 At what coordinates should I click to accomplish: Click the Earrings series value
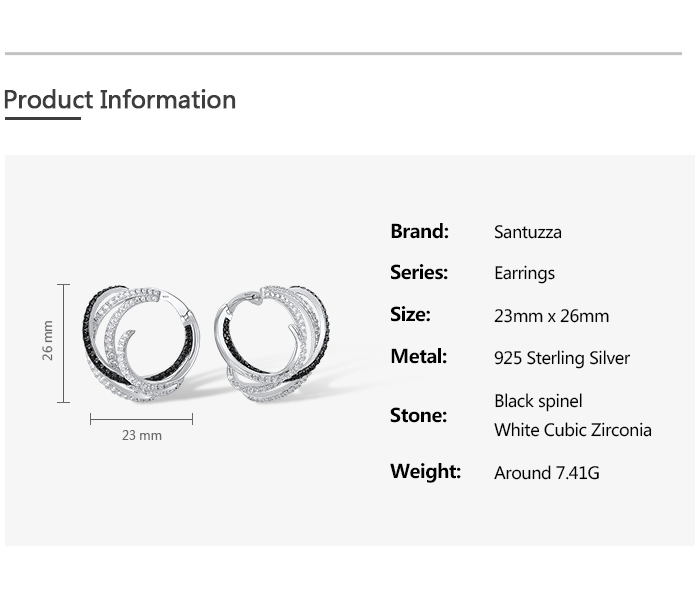[x=524, y=273]
